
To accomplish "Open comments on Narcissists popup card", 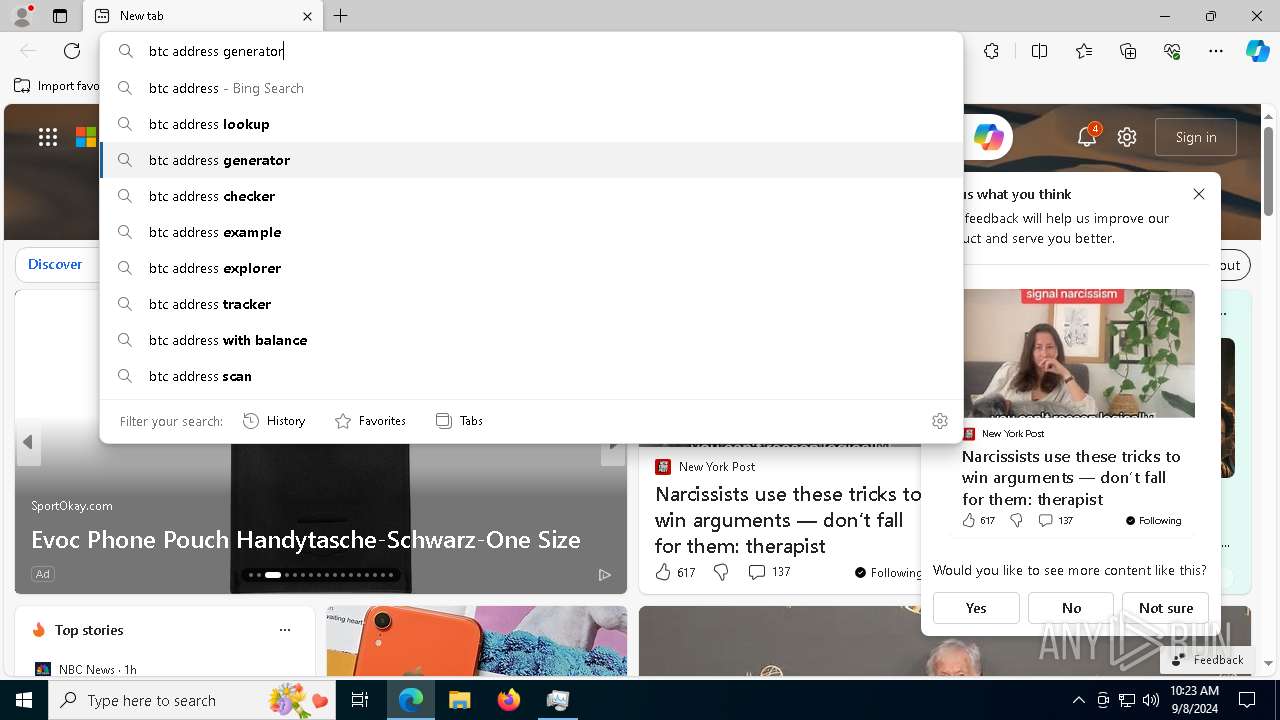I will click(1055, 520).
